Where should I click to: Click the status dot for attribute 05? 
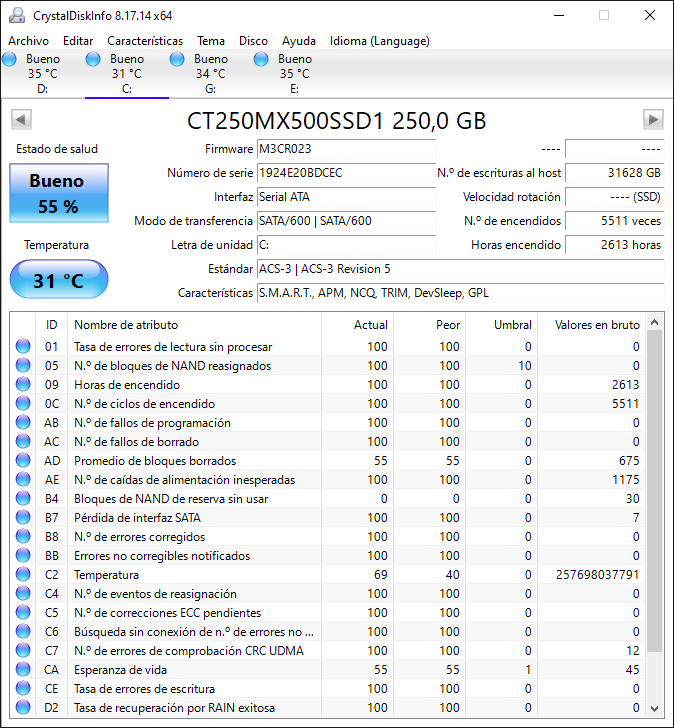click(23, 365)
